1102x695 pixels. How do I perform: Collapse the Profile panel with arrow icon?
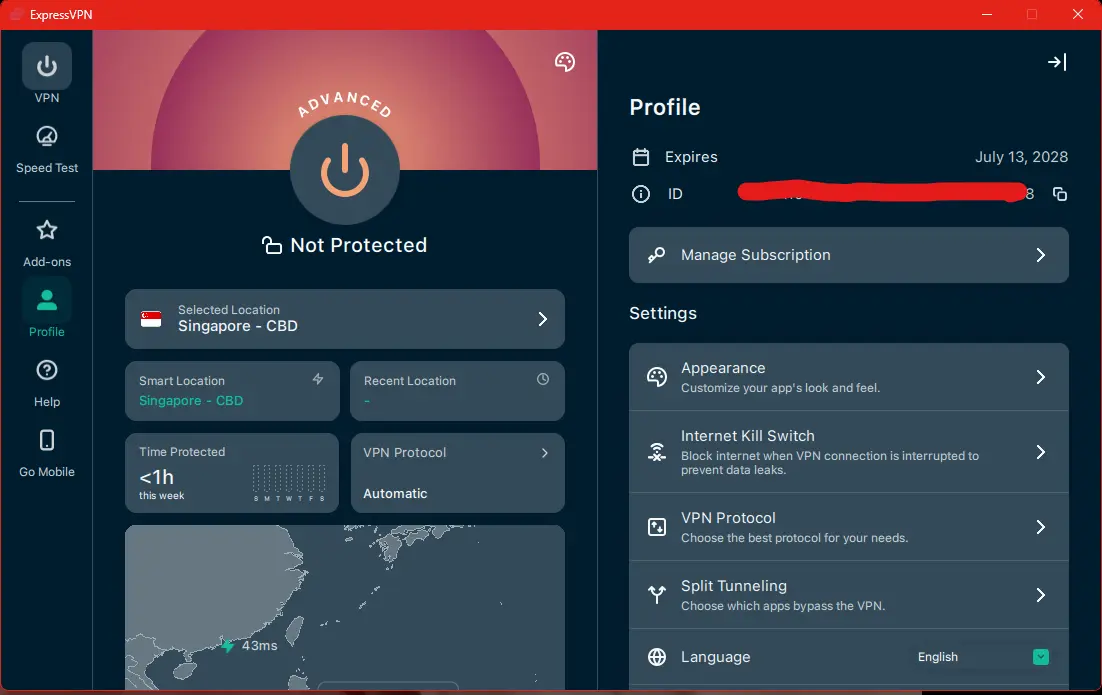[1057, 62]
